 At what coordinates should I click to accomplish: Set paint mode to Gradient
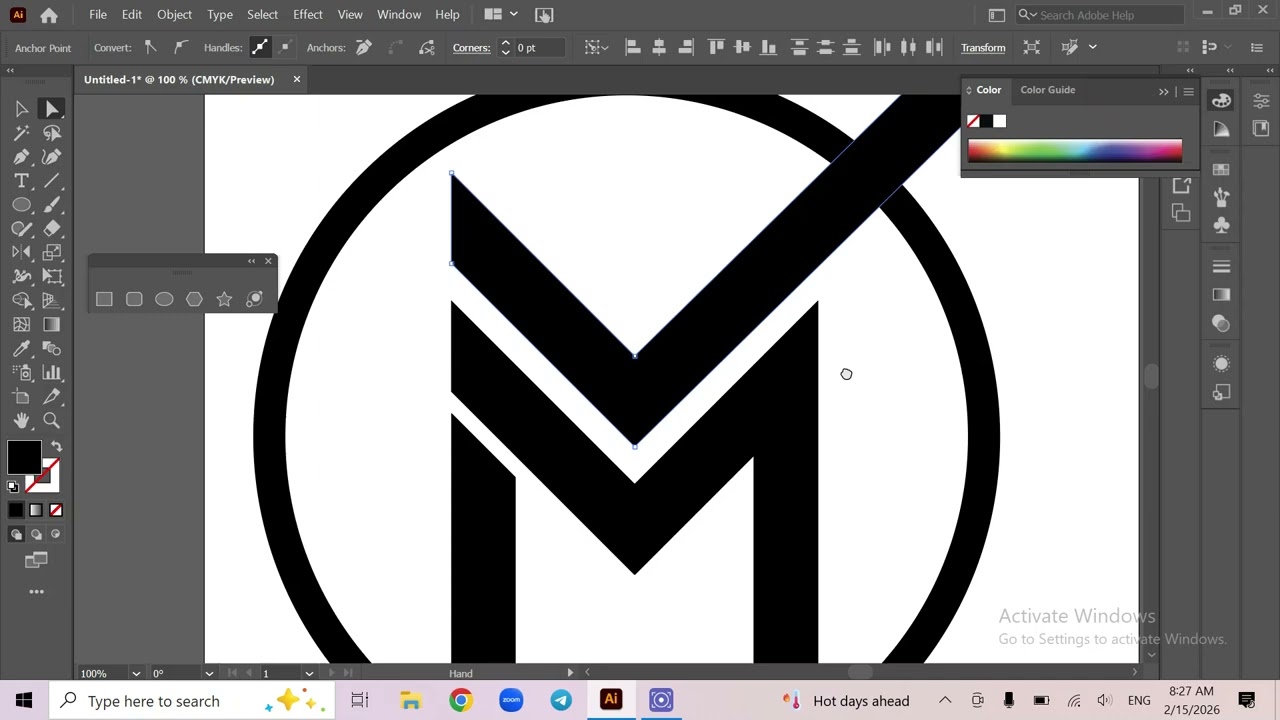36,510
